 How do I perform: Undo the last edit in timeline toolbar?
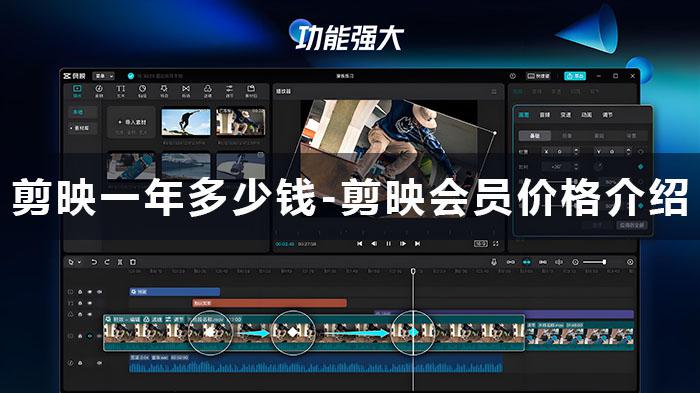coord(94,262)
